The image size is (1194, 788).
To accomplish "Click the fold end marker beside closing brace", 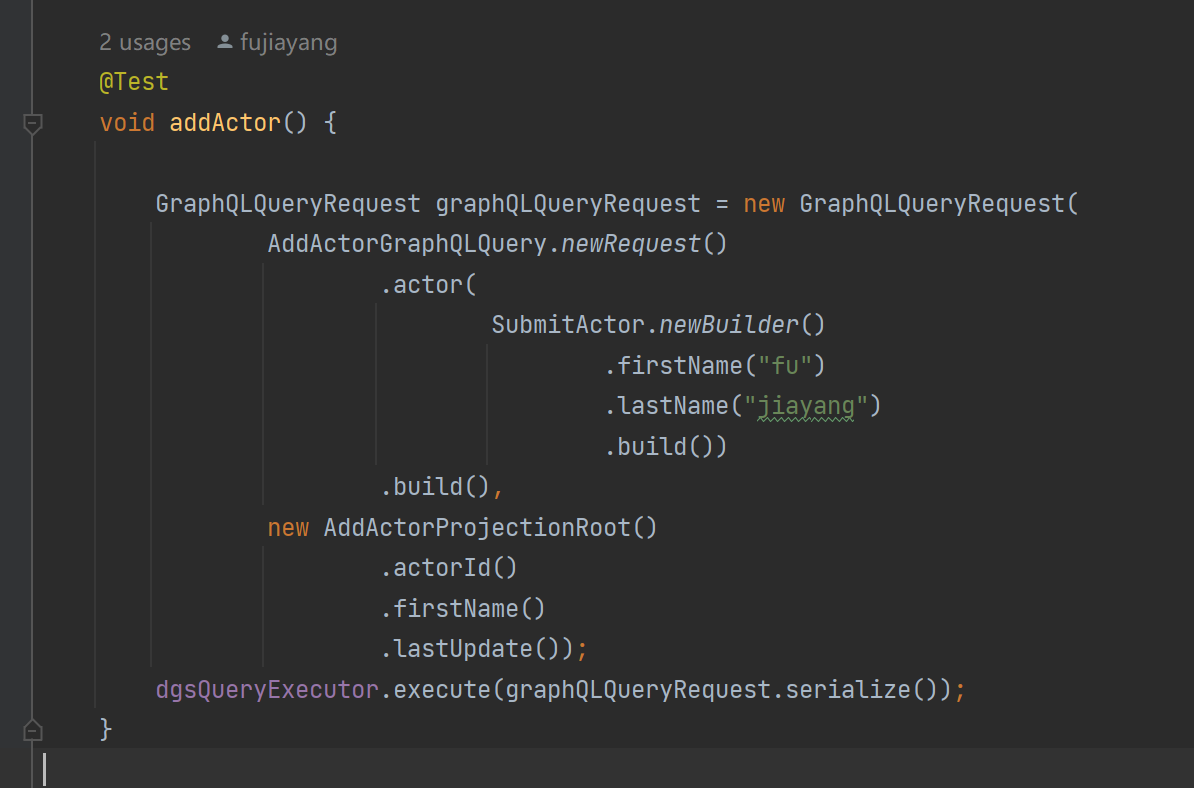I will coord(33,729).
